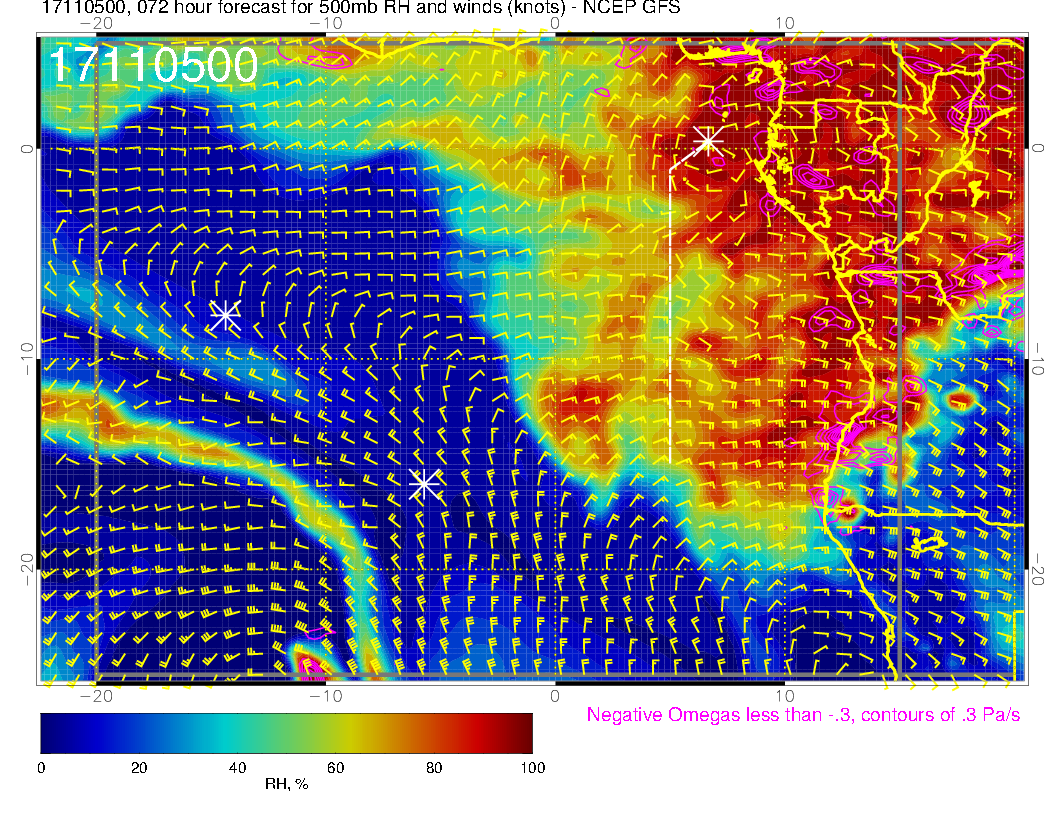
Task: Click the -20 latitude label on the right axis
Action: click(x=1038, y=570)
